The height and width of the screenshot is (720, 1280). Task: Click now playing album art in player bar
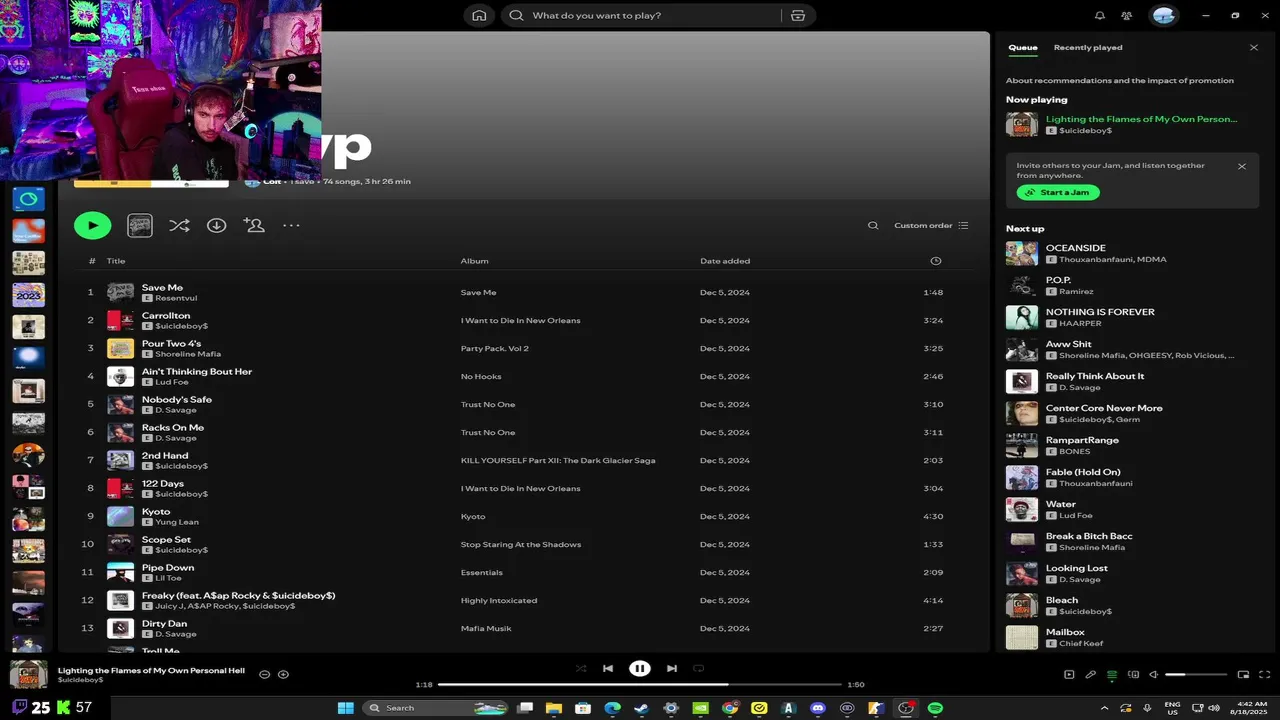pos(29,674)
